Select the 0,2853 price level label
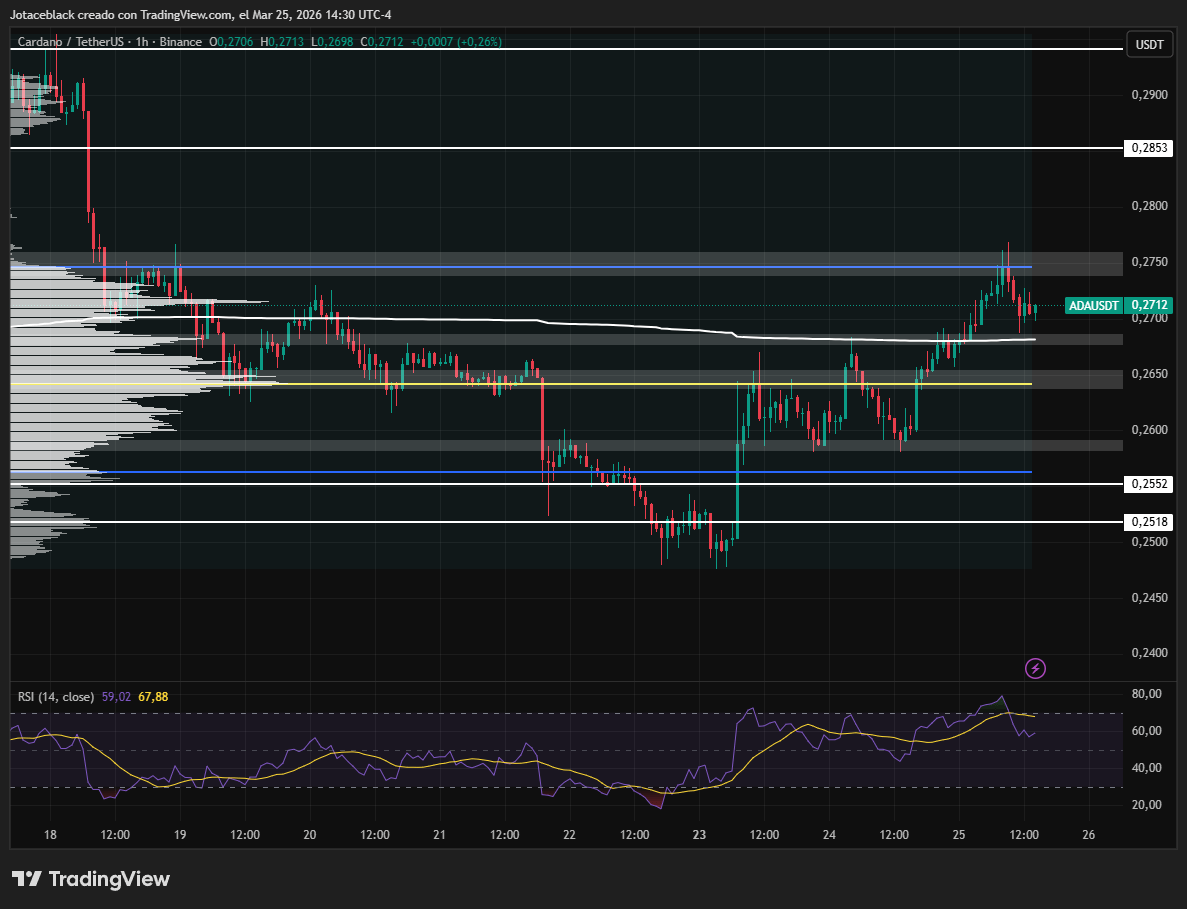The image size is (1187, 909). tap(1149, 148)
